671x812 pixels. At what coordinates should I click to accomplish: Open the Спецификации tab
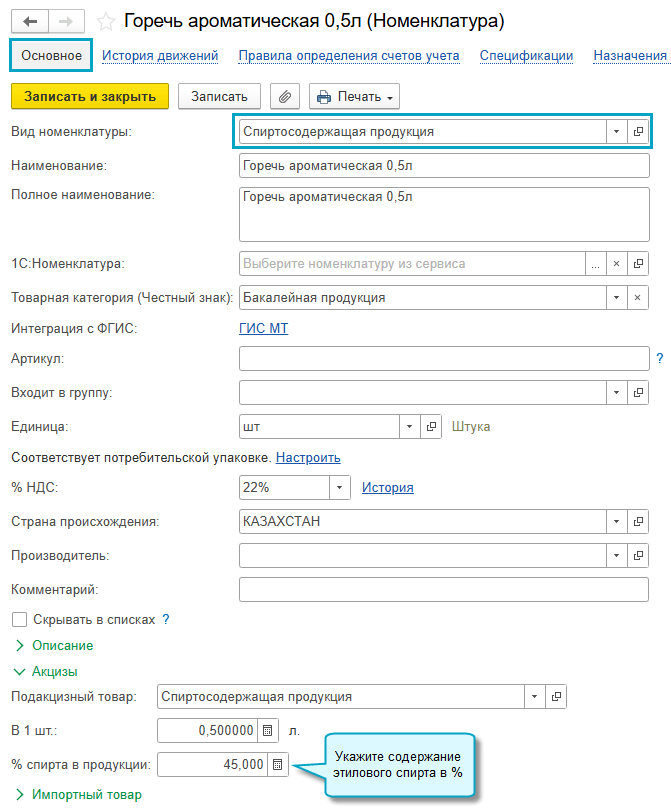(526, 55)
